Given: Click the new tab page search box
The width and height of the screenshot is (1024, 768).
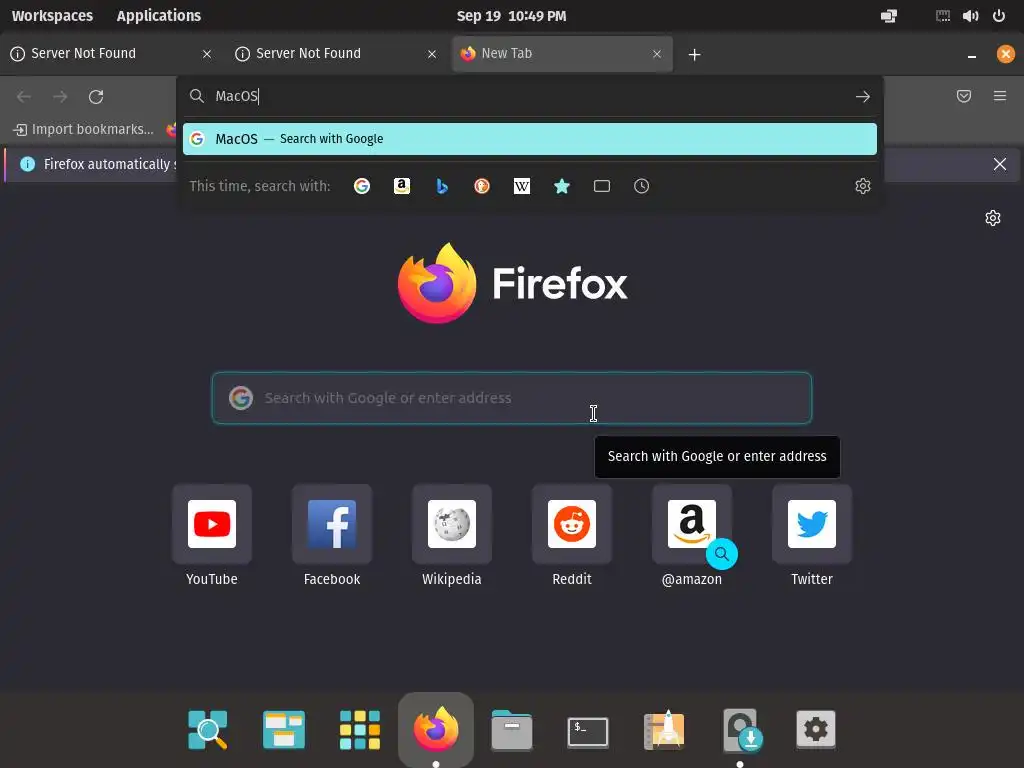Looking at the screenshot, I should pos(511,398).
